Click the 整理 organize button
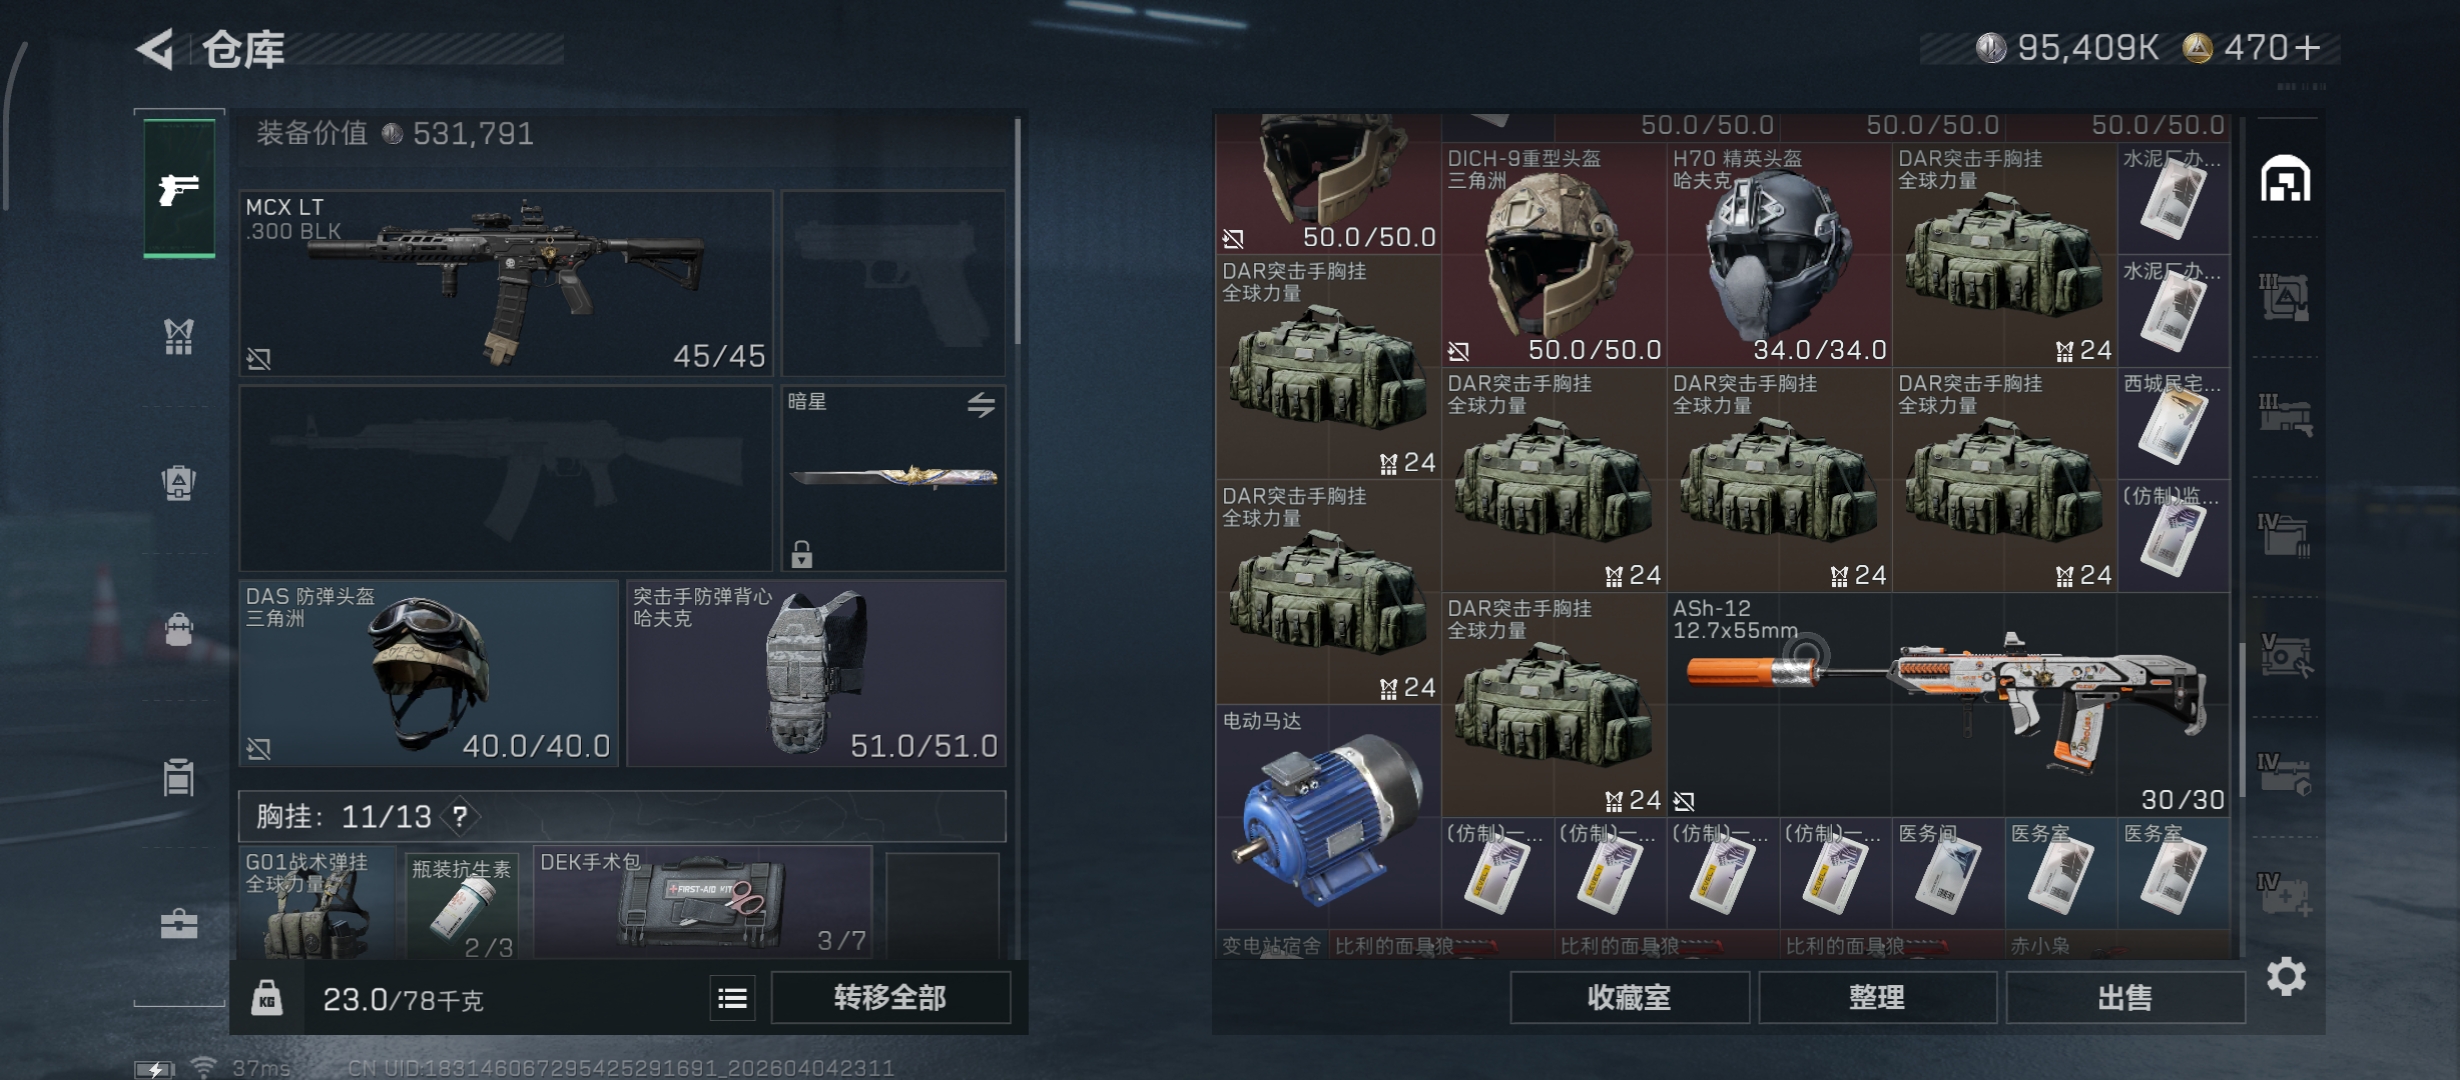Image resolution: width=2460 pixels, height=1080 pixels. (x=1877, y=998)
